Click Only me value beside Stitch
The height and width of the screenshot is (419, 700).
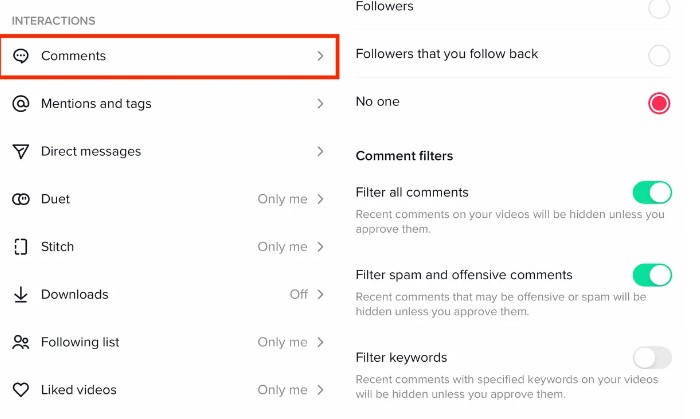282,247
